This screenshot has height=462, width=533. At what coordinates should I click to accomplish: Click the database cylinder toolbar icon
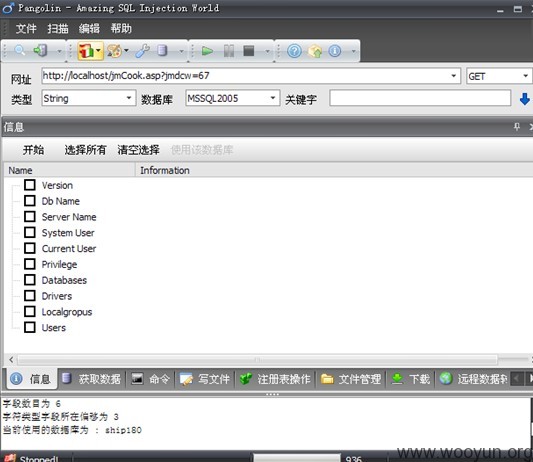point(162,51)
